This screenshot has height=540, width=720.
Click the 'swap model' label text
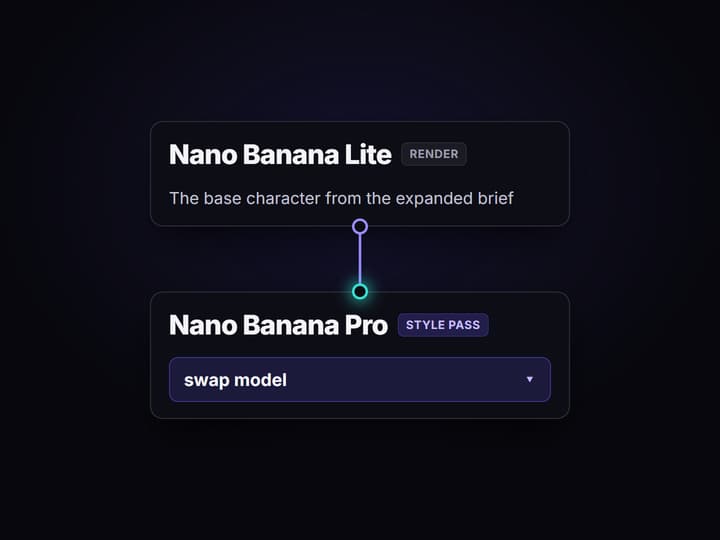click(x=235, y=380)
